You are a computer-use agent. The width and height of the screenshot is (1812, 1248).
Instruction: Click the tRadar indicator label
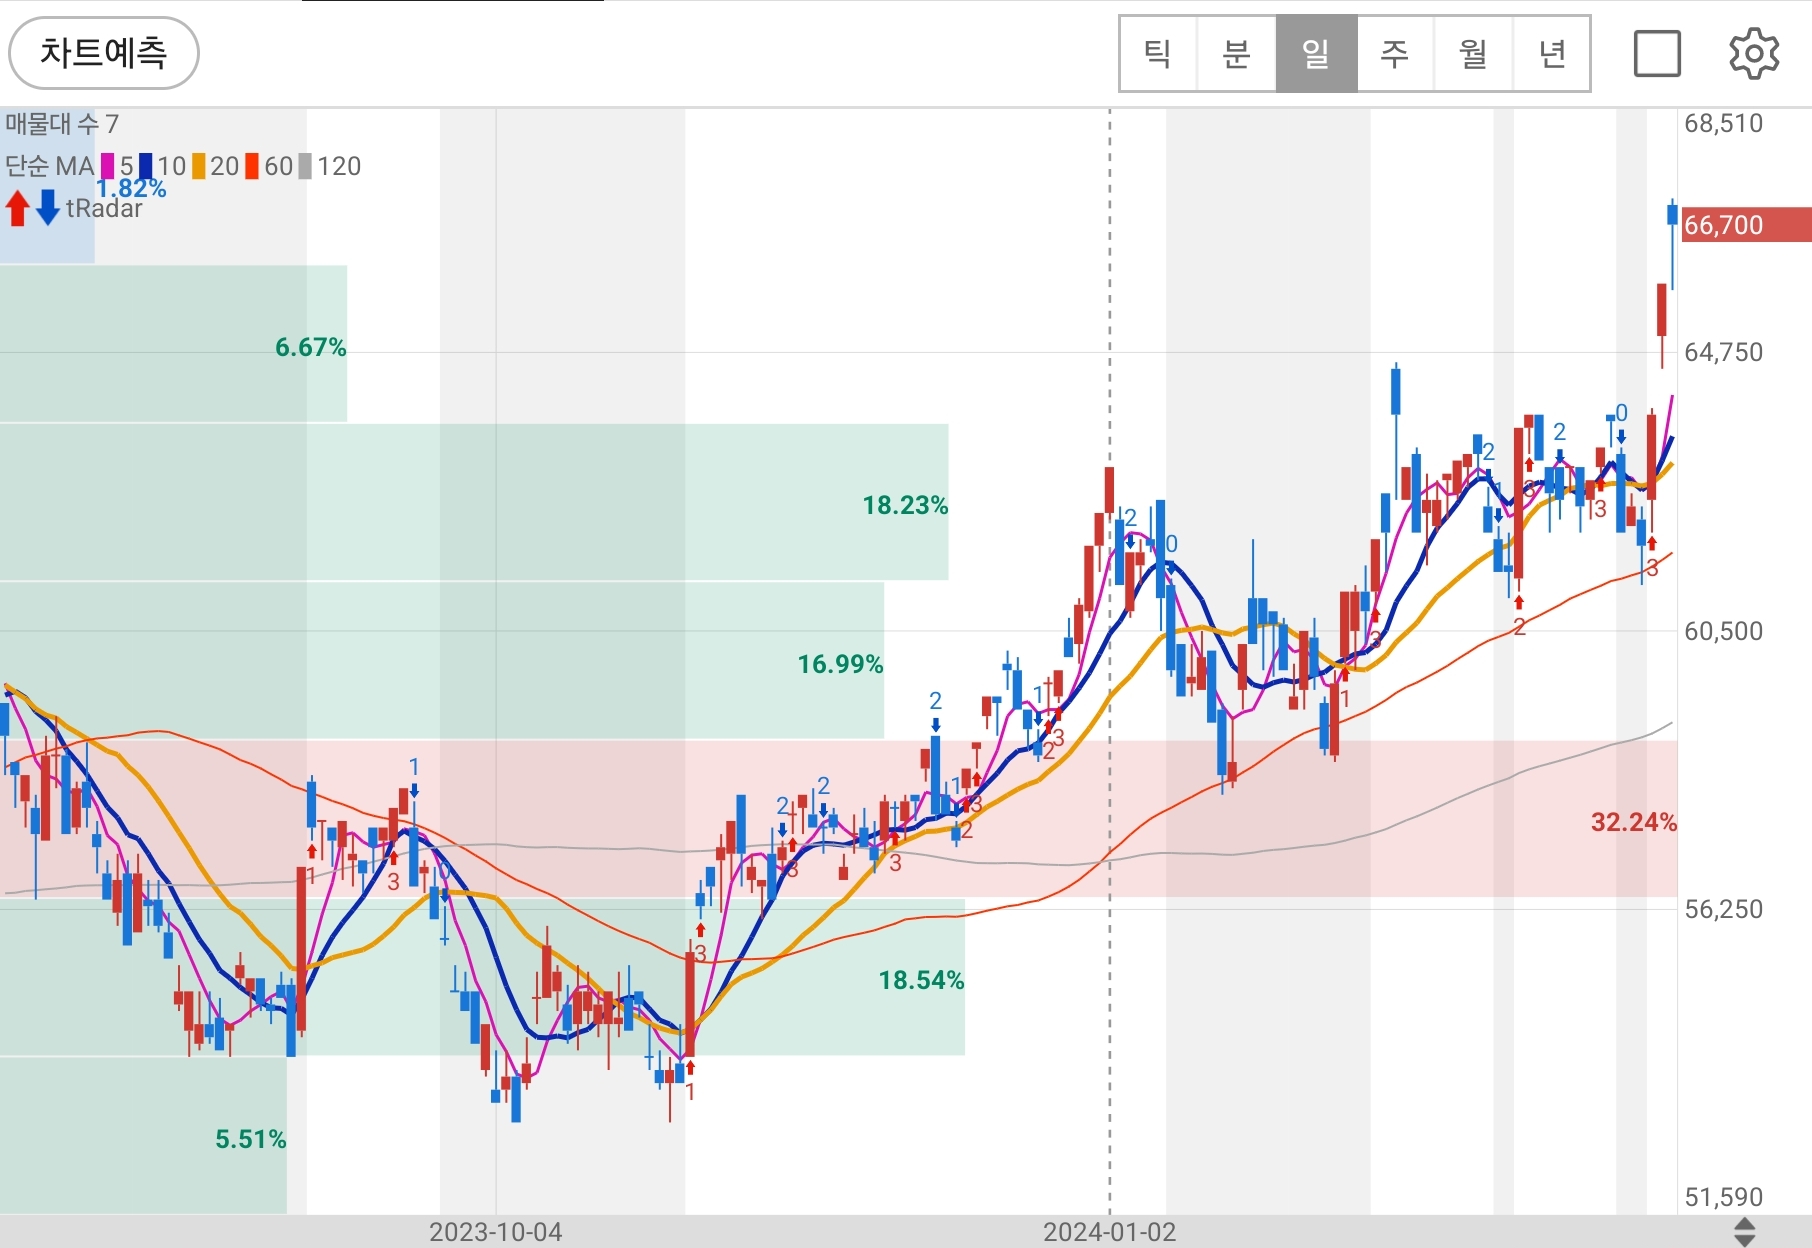coord(104,208)
